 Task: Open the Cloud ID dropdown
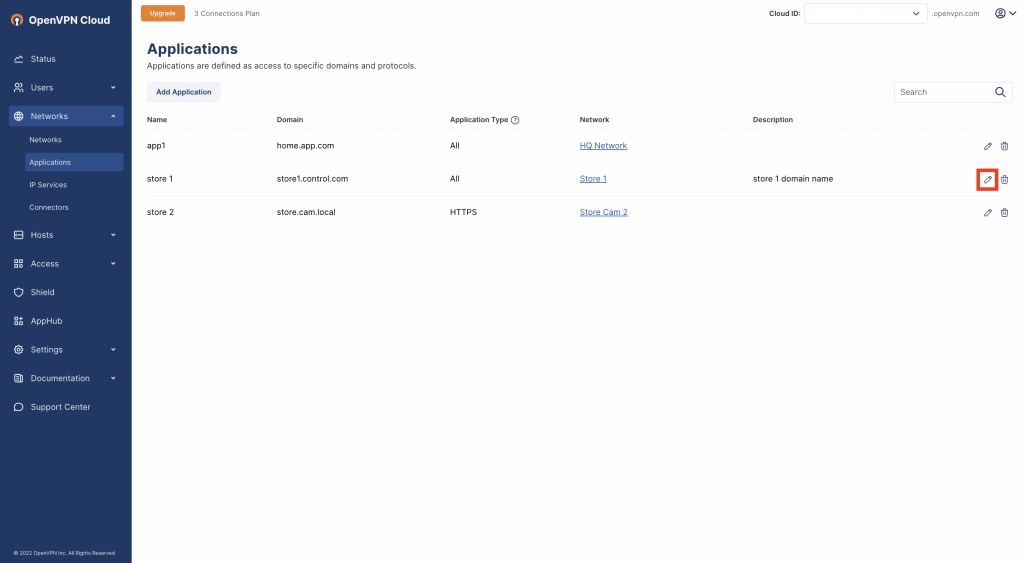point(865,14)
